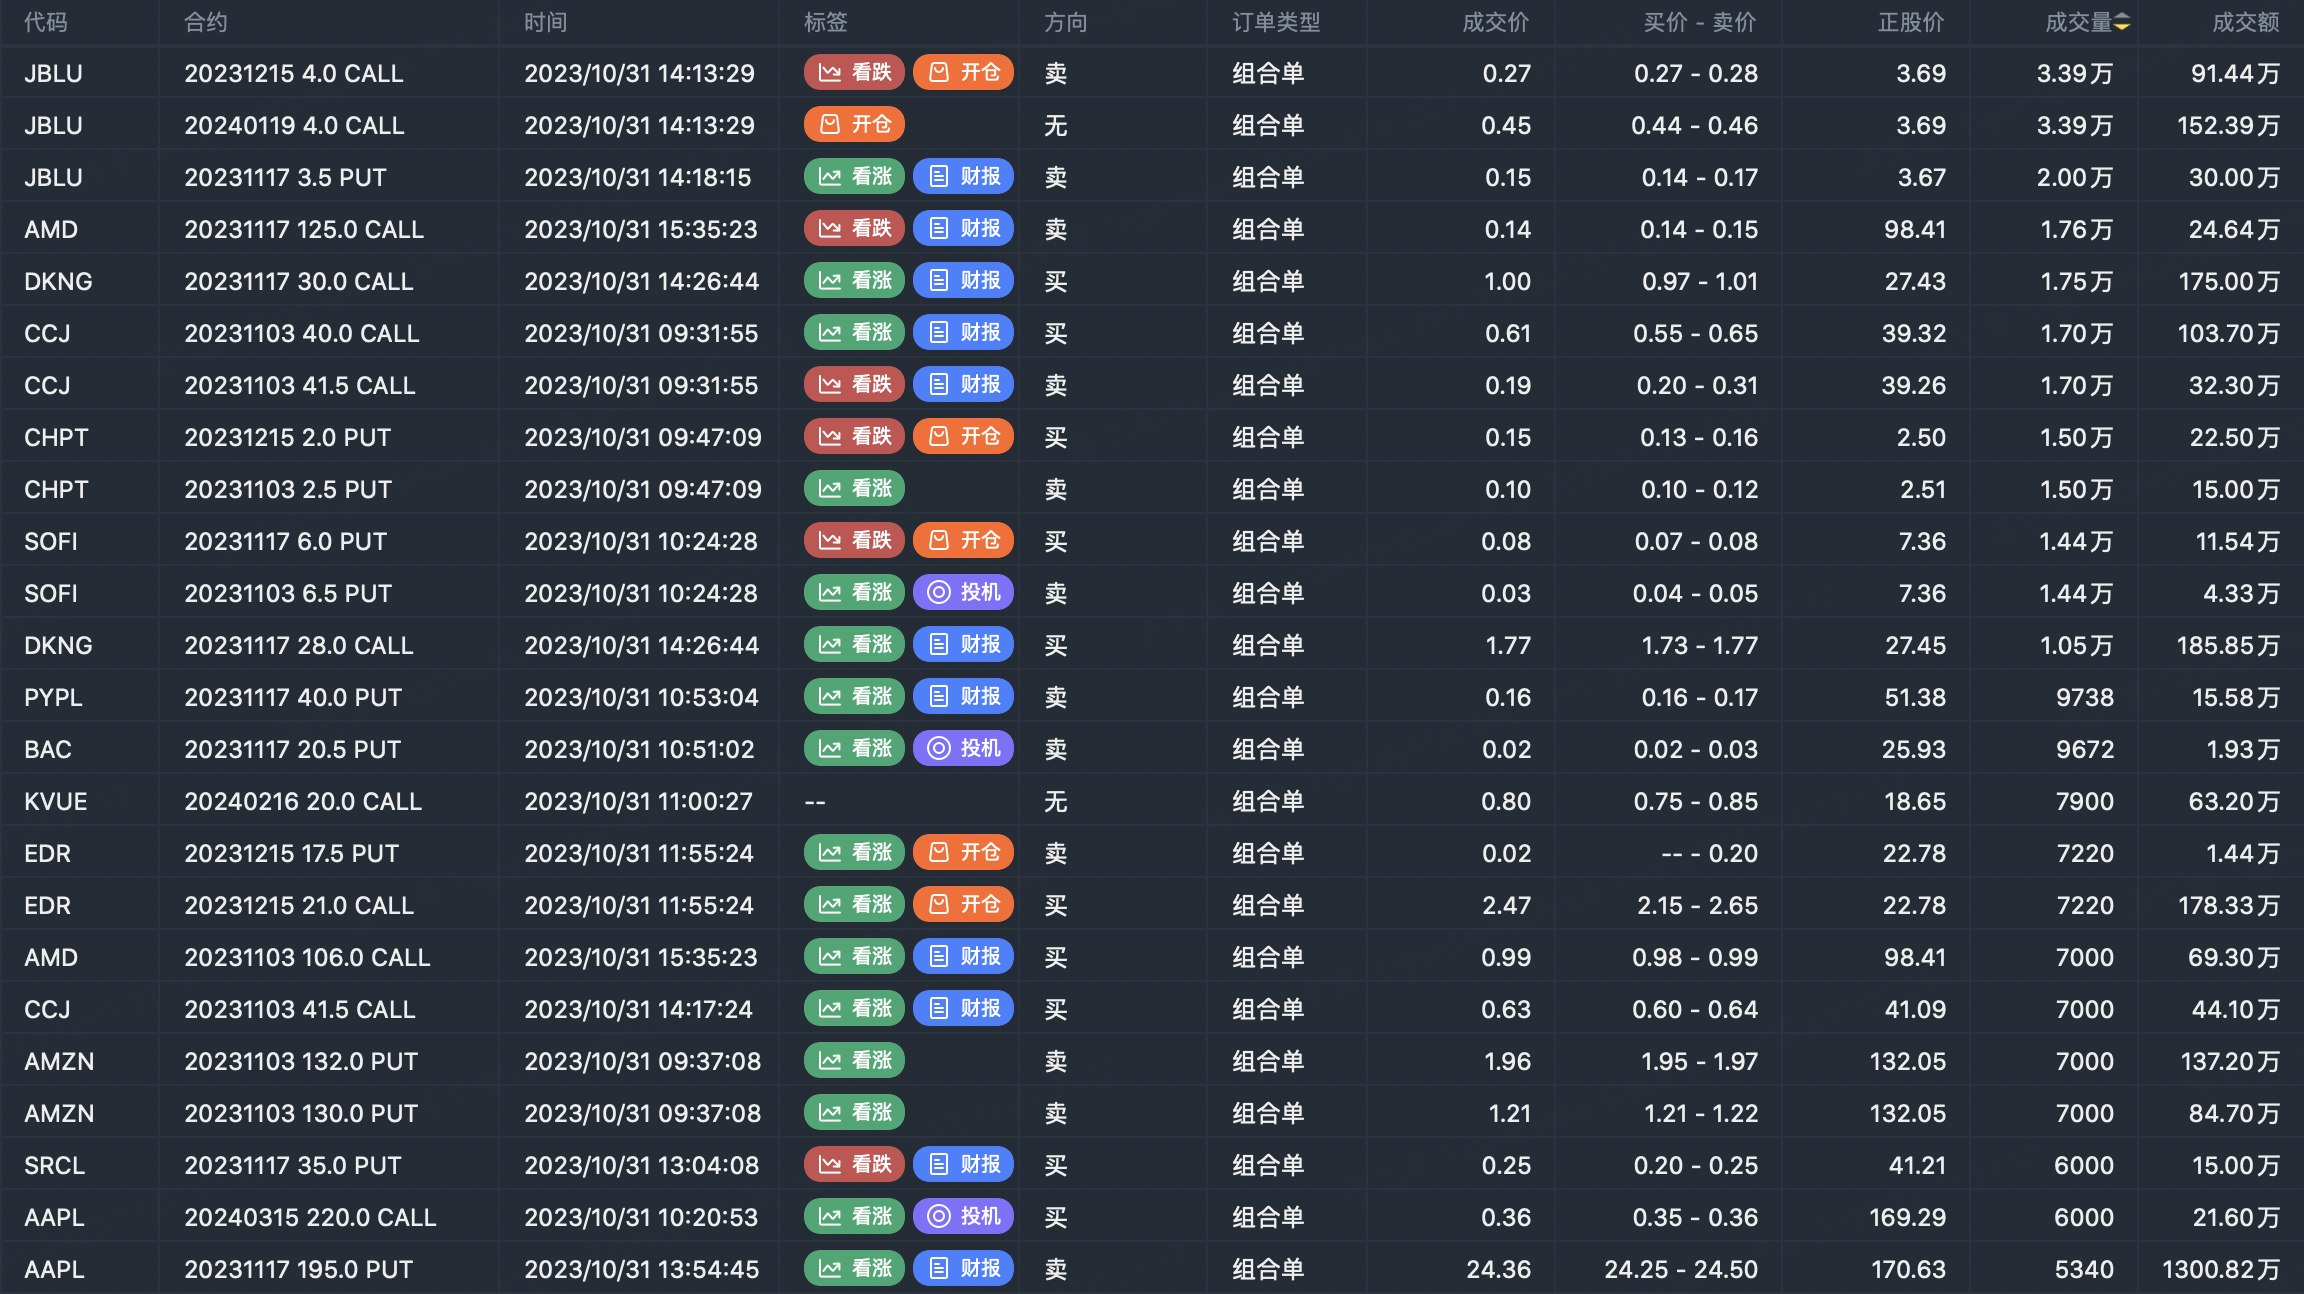Click 财报 tag on AMD 106.0 CALL row
This screenshot has width=2304, height=1294.
[x=964, y=956]
